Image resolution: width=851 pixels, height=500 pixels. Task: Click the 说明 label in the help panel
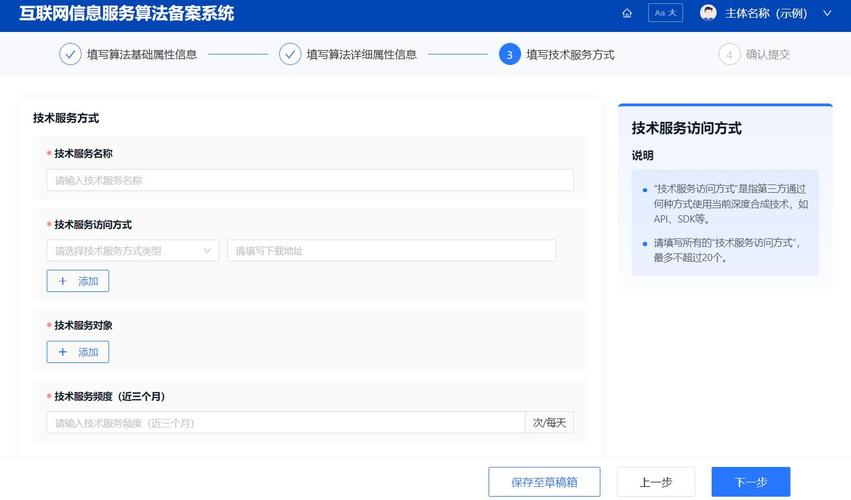(643, 155)
